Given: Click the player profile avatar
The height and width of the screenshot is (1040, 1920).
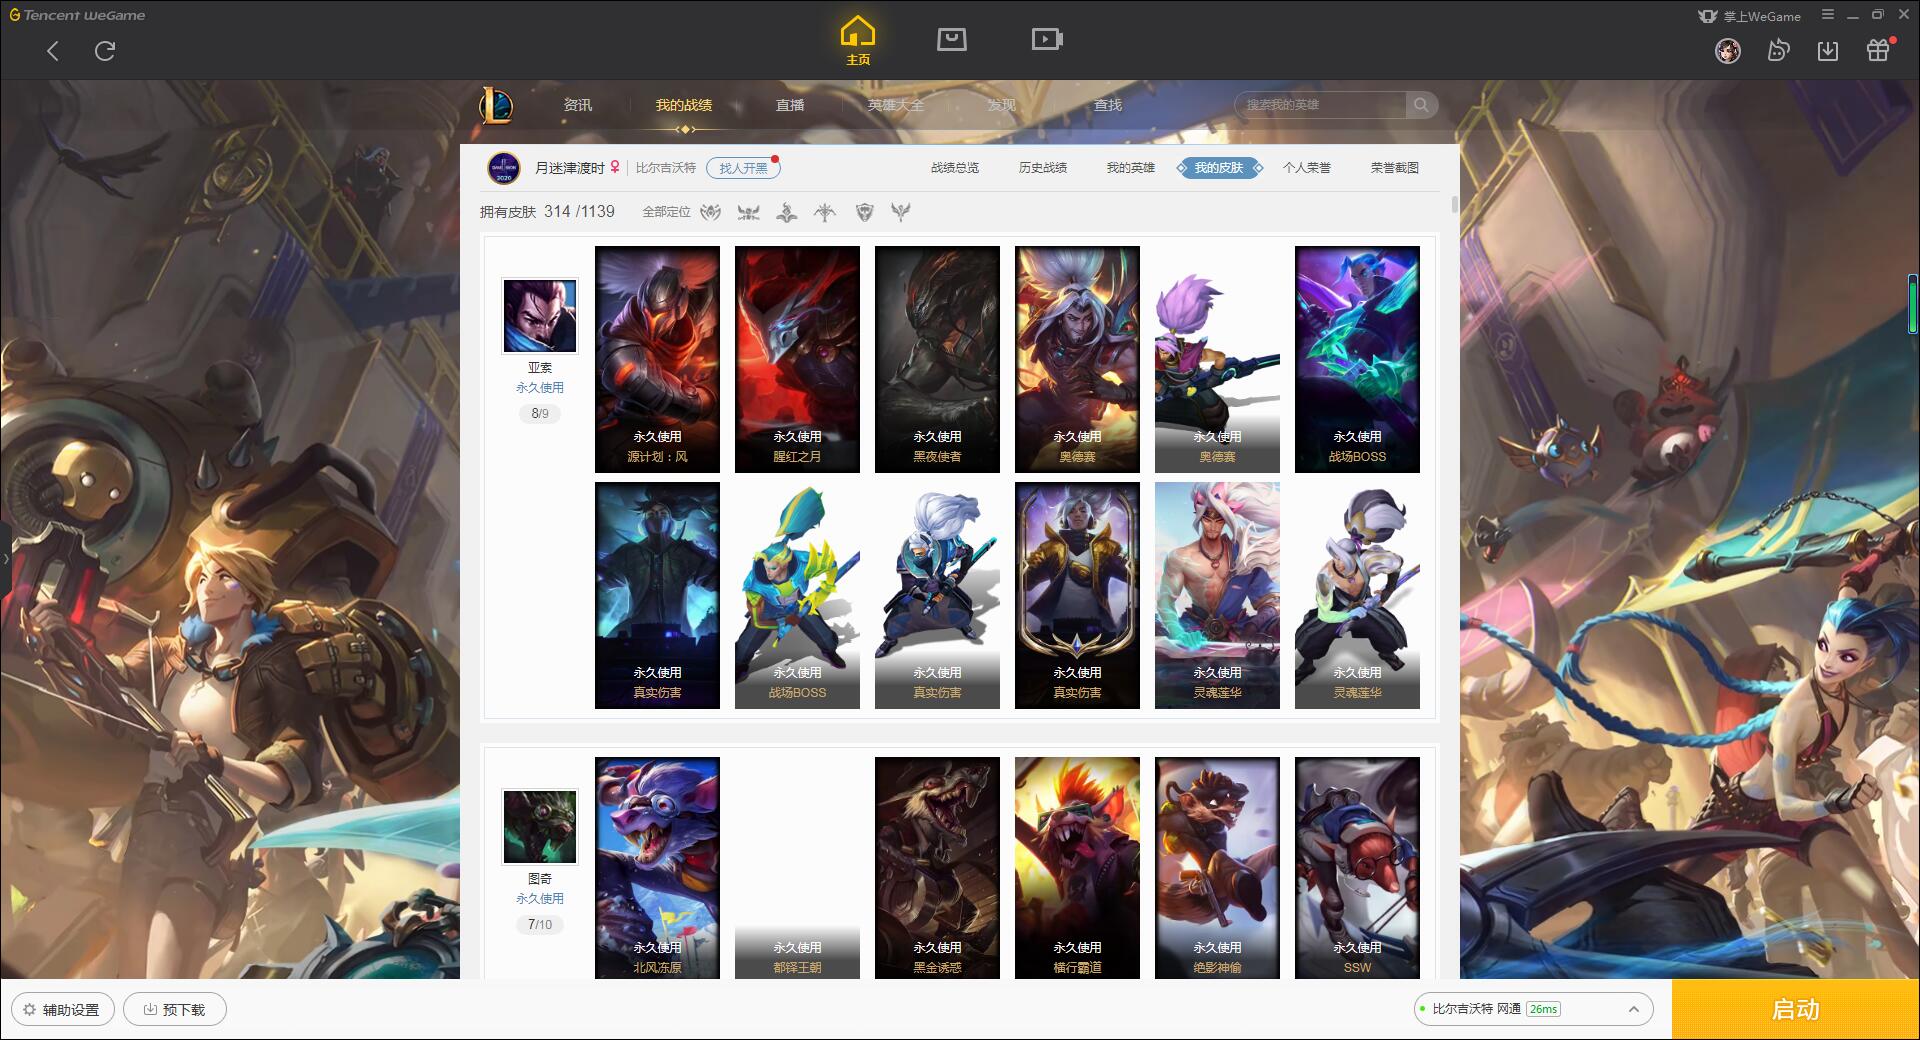Looking at the screenshot, I should click(x=504, y=168).
